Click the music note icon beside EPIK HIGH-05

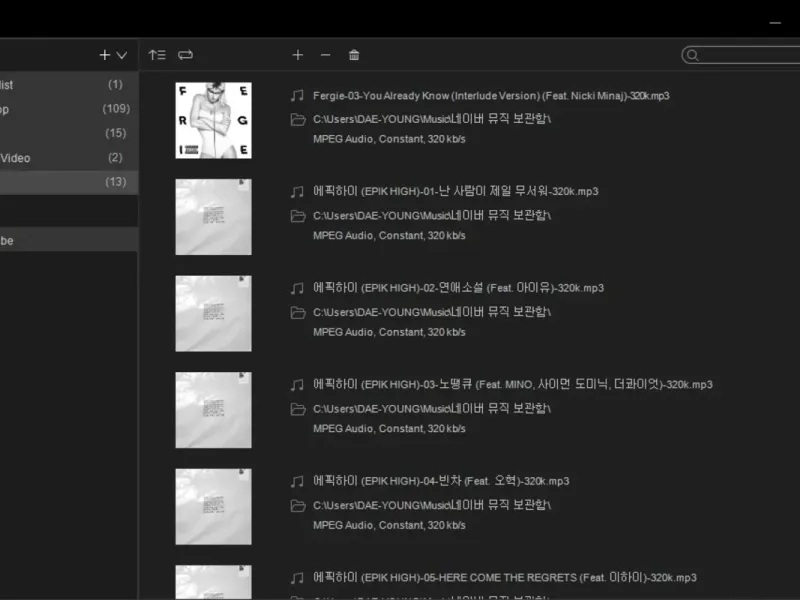click(297, 578)
